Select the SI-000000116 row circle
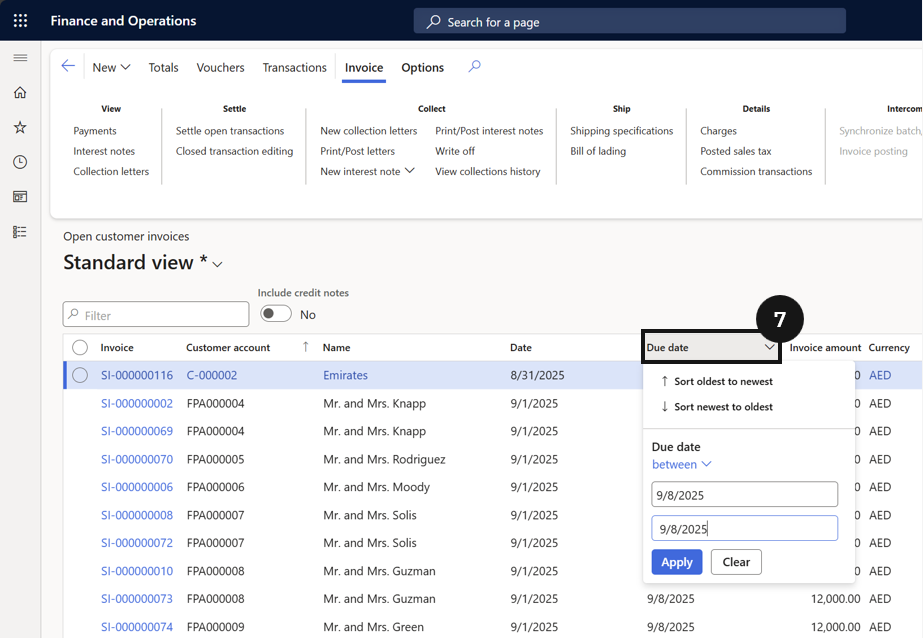Screen dimensions: 923x638 tap(80, 375)
